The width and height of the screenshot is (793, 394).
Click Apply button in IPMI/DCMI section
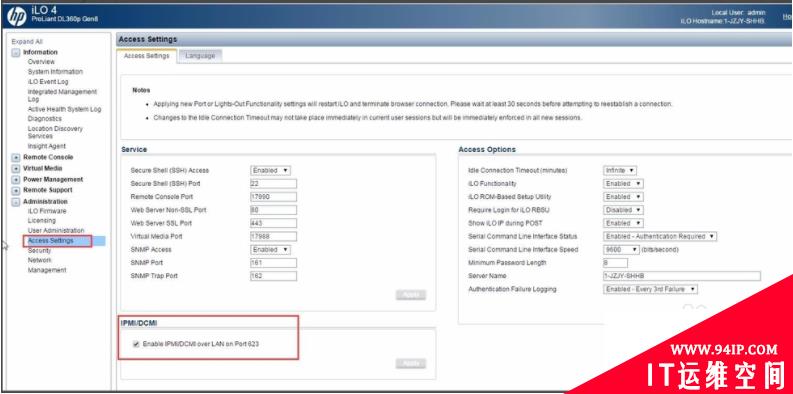click(x=411, y=363)
